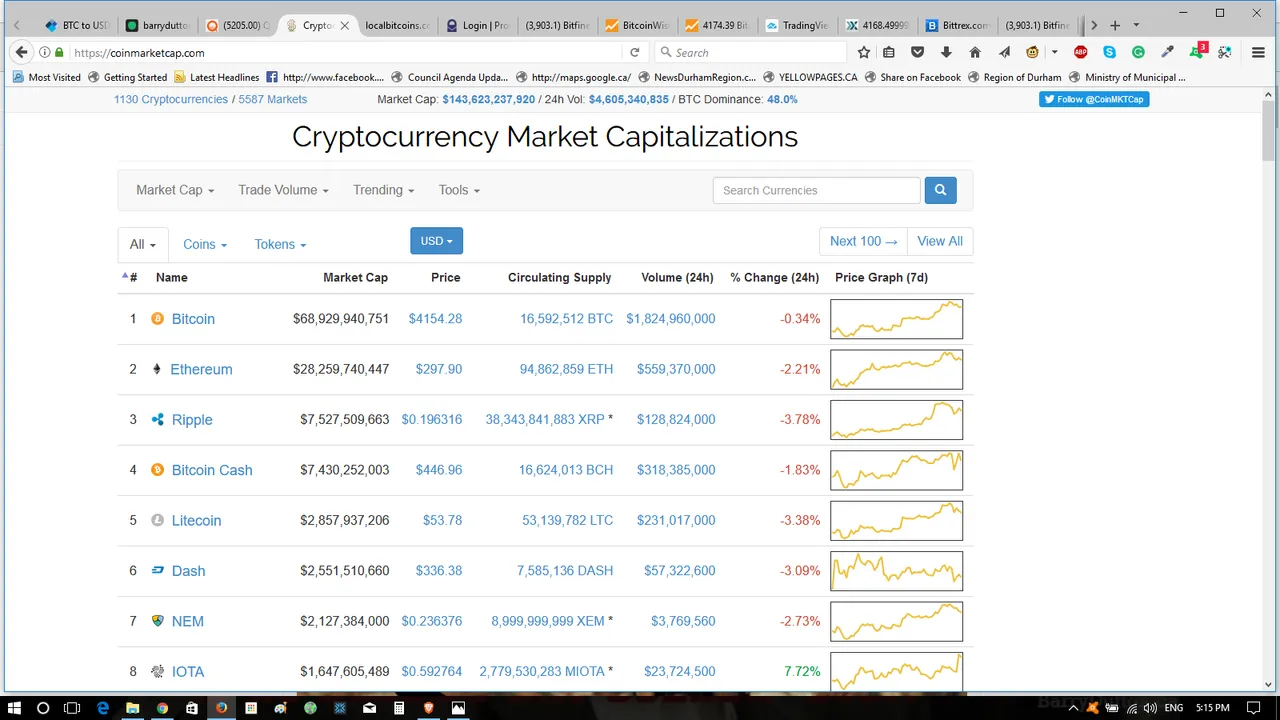Reload the page with the refresh icon
Viewport: 1280px width, 720px height.
point(634,52)
